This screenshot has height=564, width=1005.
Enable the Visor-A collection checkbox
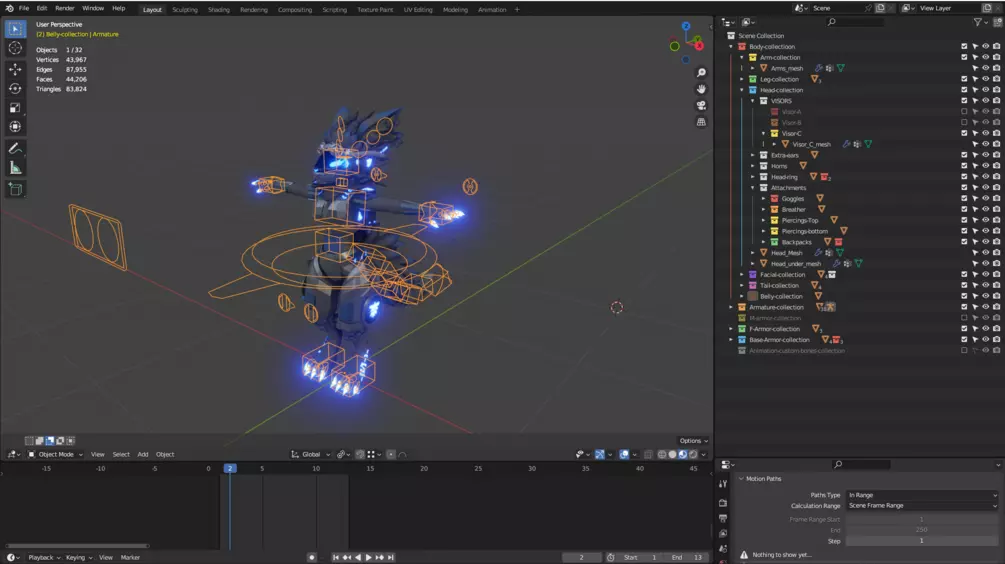(x=964, y=112)
